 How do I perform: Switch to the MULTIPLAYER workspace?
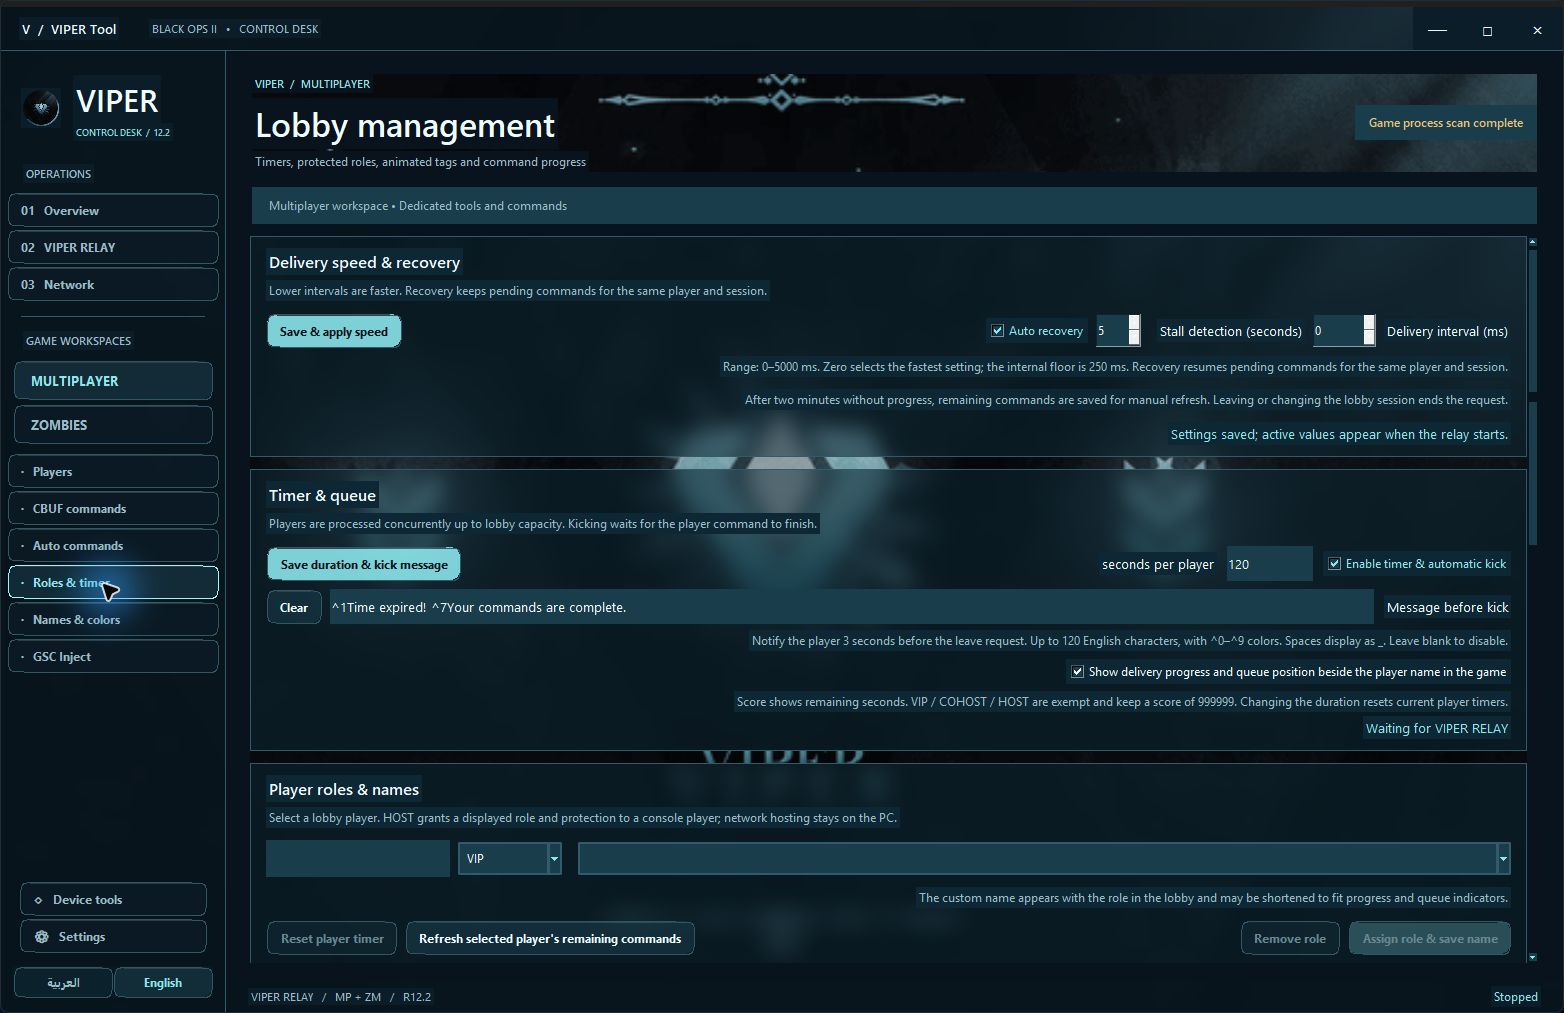[113, 381]
